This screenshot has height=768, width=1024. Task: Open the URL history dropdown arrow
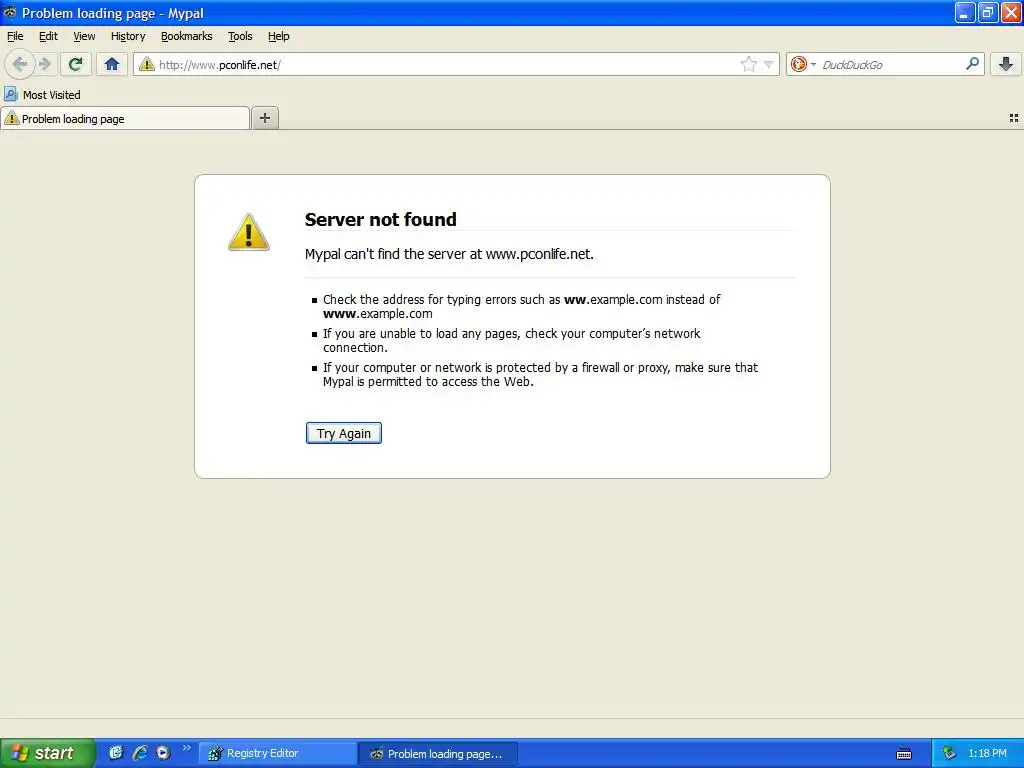pos(769,64)
